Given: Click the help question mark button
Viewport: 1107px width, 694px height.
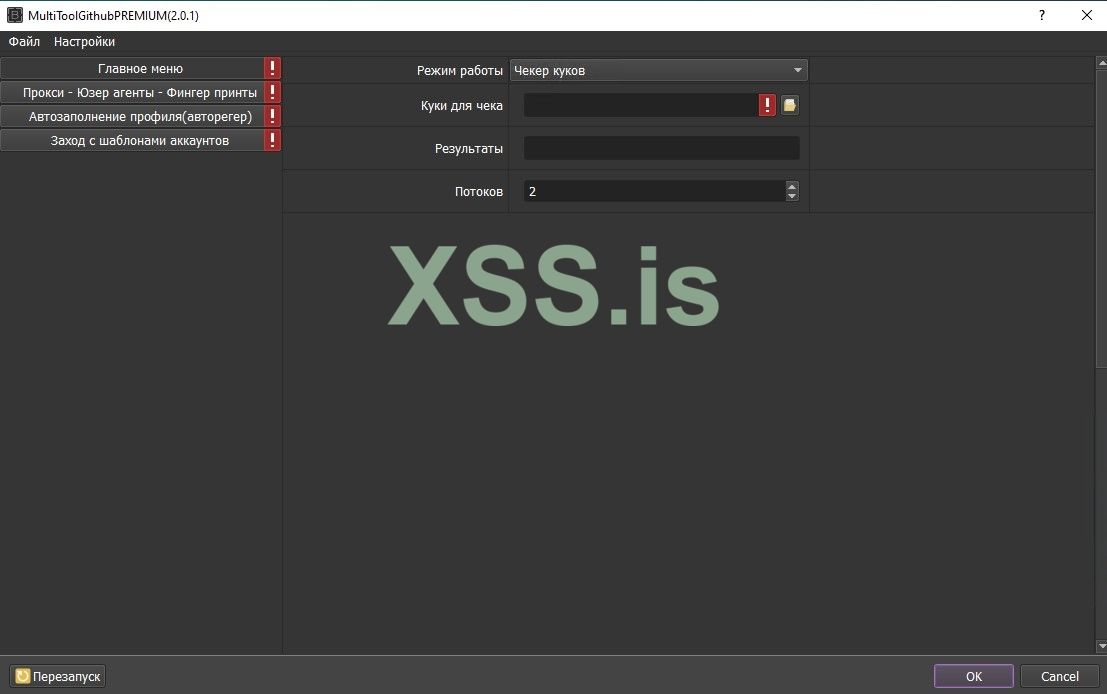Looking at the screenshot, I should pos(1041,16).
